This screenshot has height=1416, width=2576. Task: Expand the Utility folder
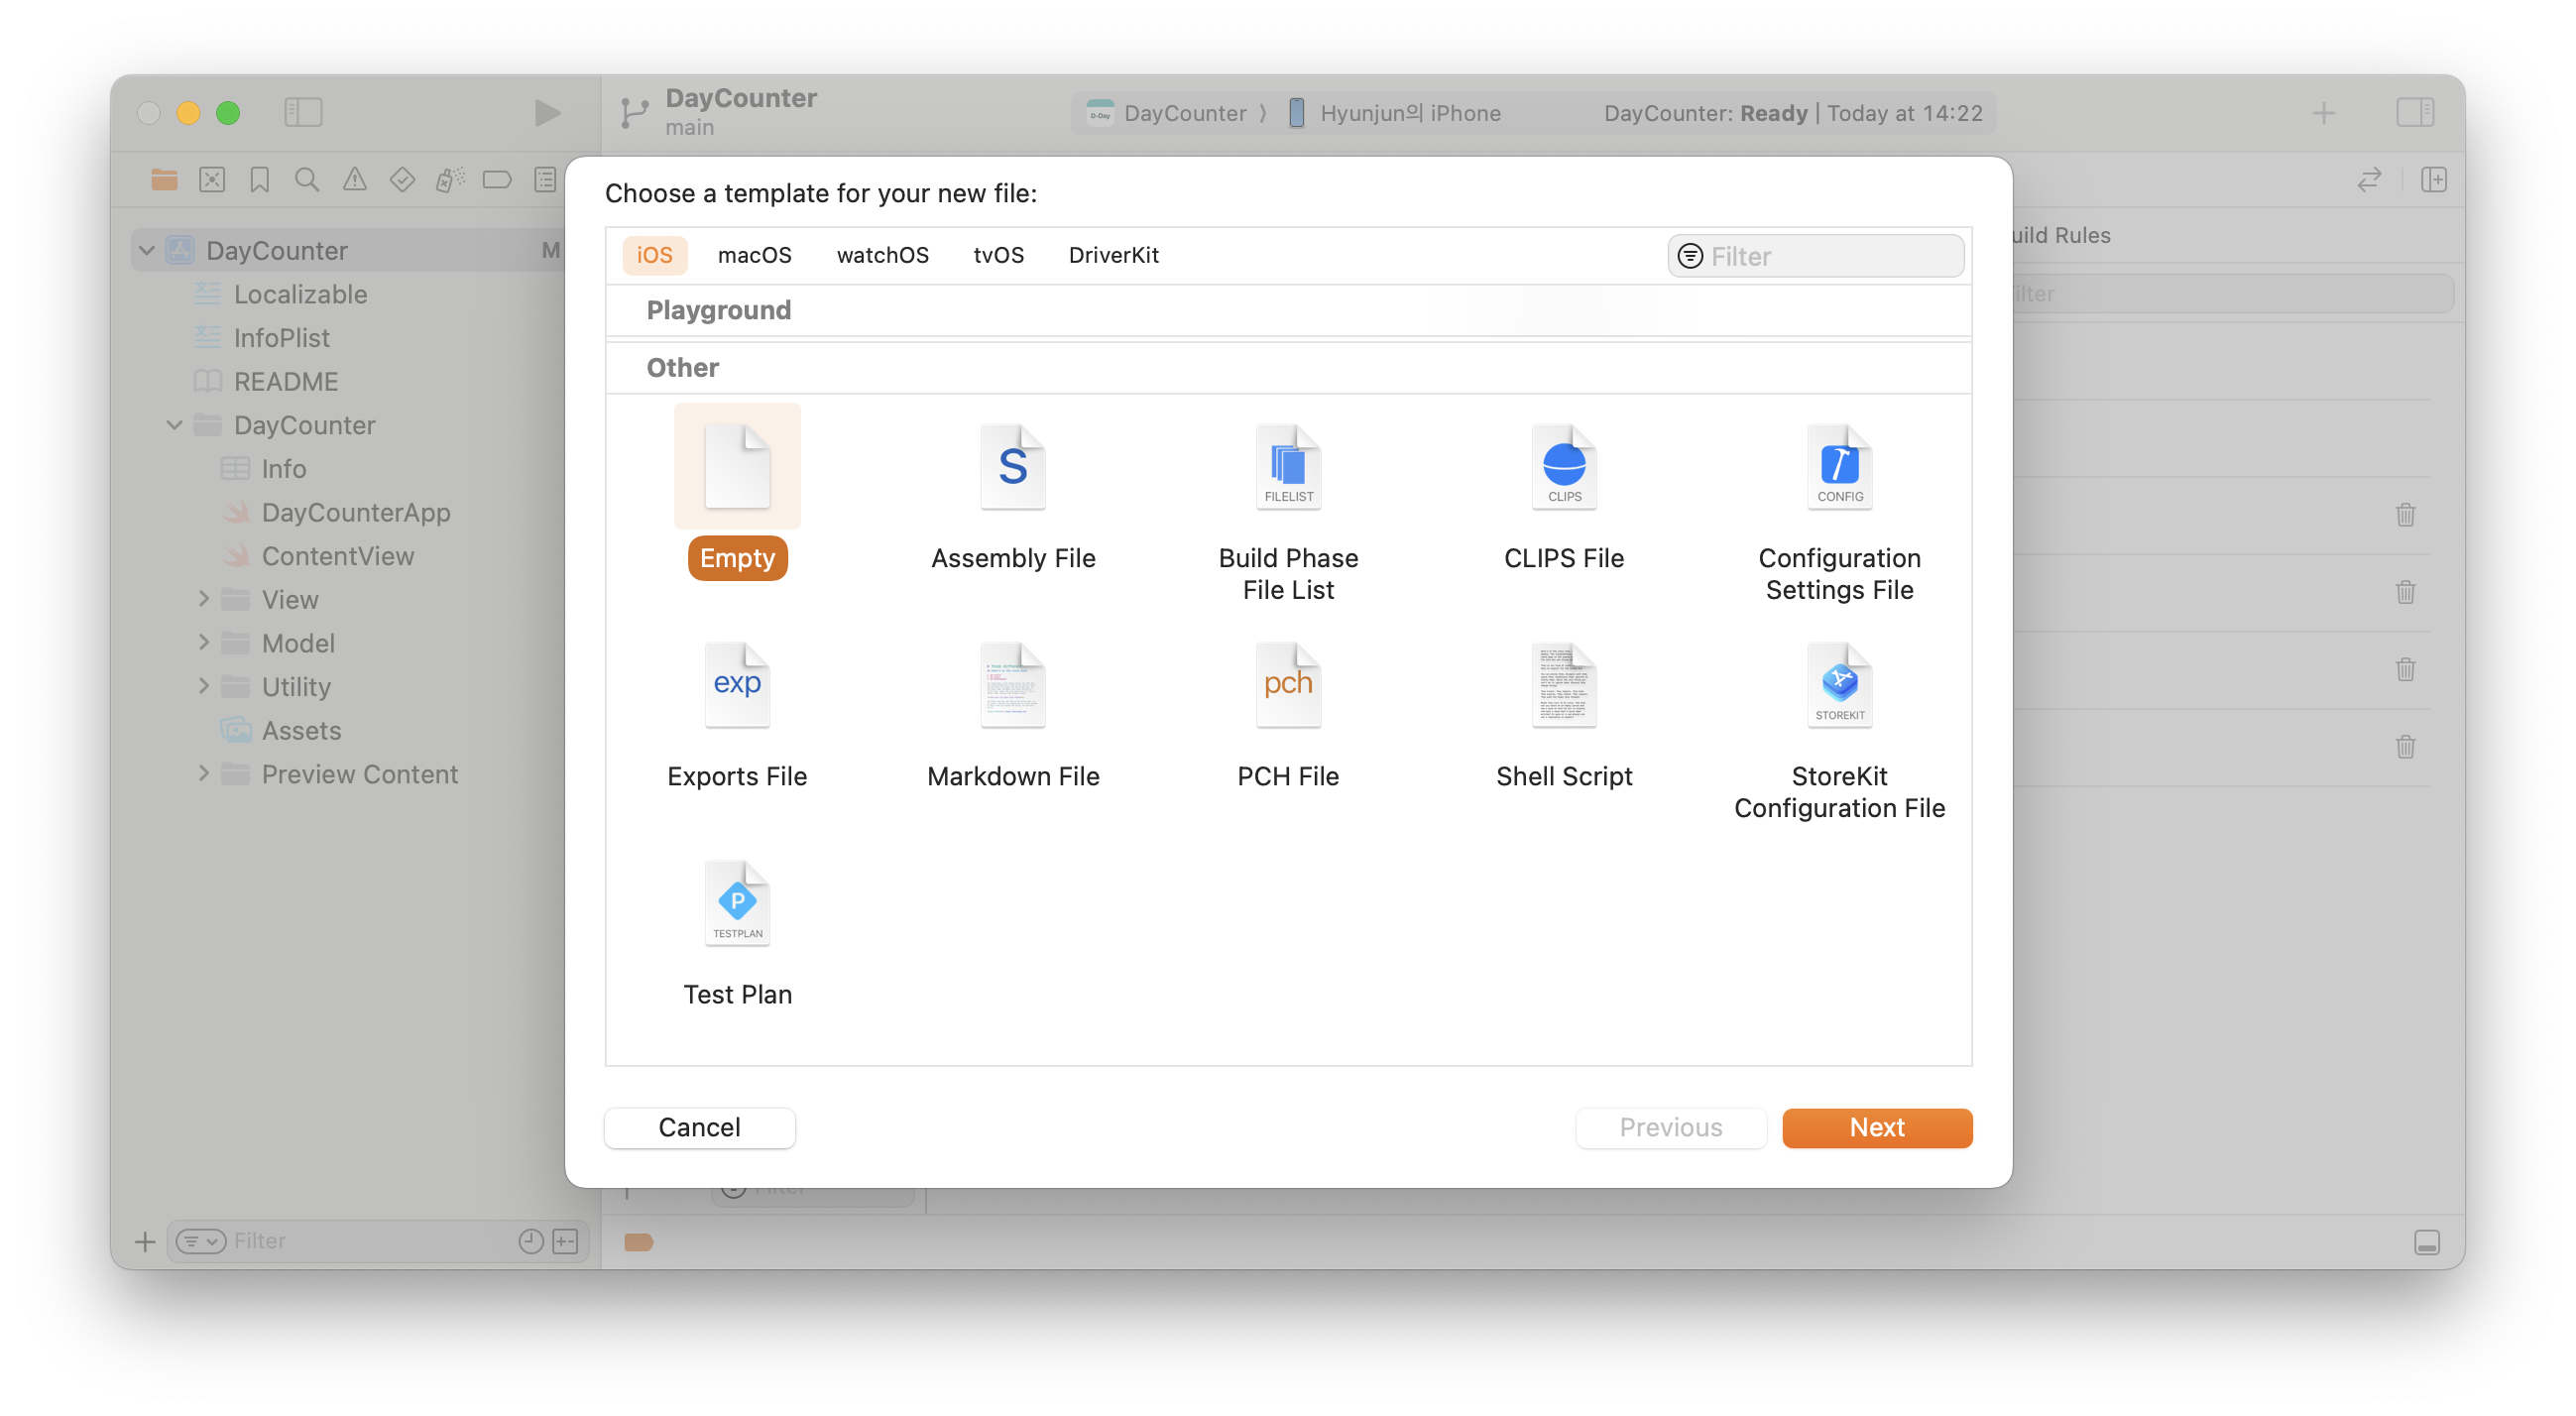click(204, 686)
